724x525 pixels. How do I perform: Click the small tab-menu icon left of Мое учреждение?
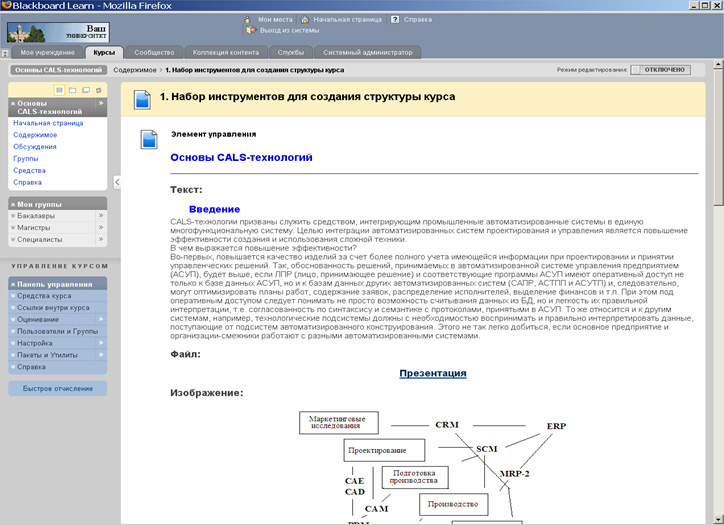click(x=5, y=54)
